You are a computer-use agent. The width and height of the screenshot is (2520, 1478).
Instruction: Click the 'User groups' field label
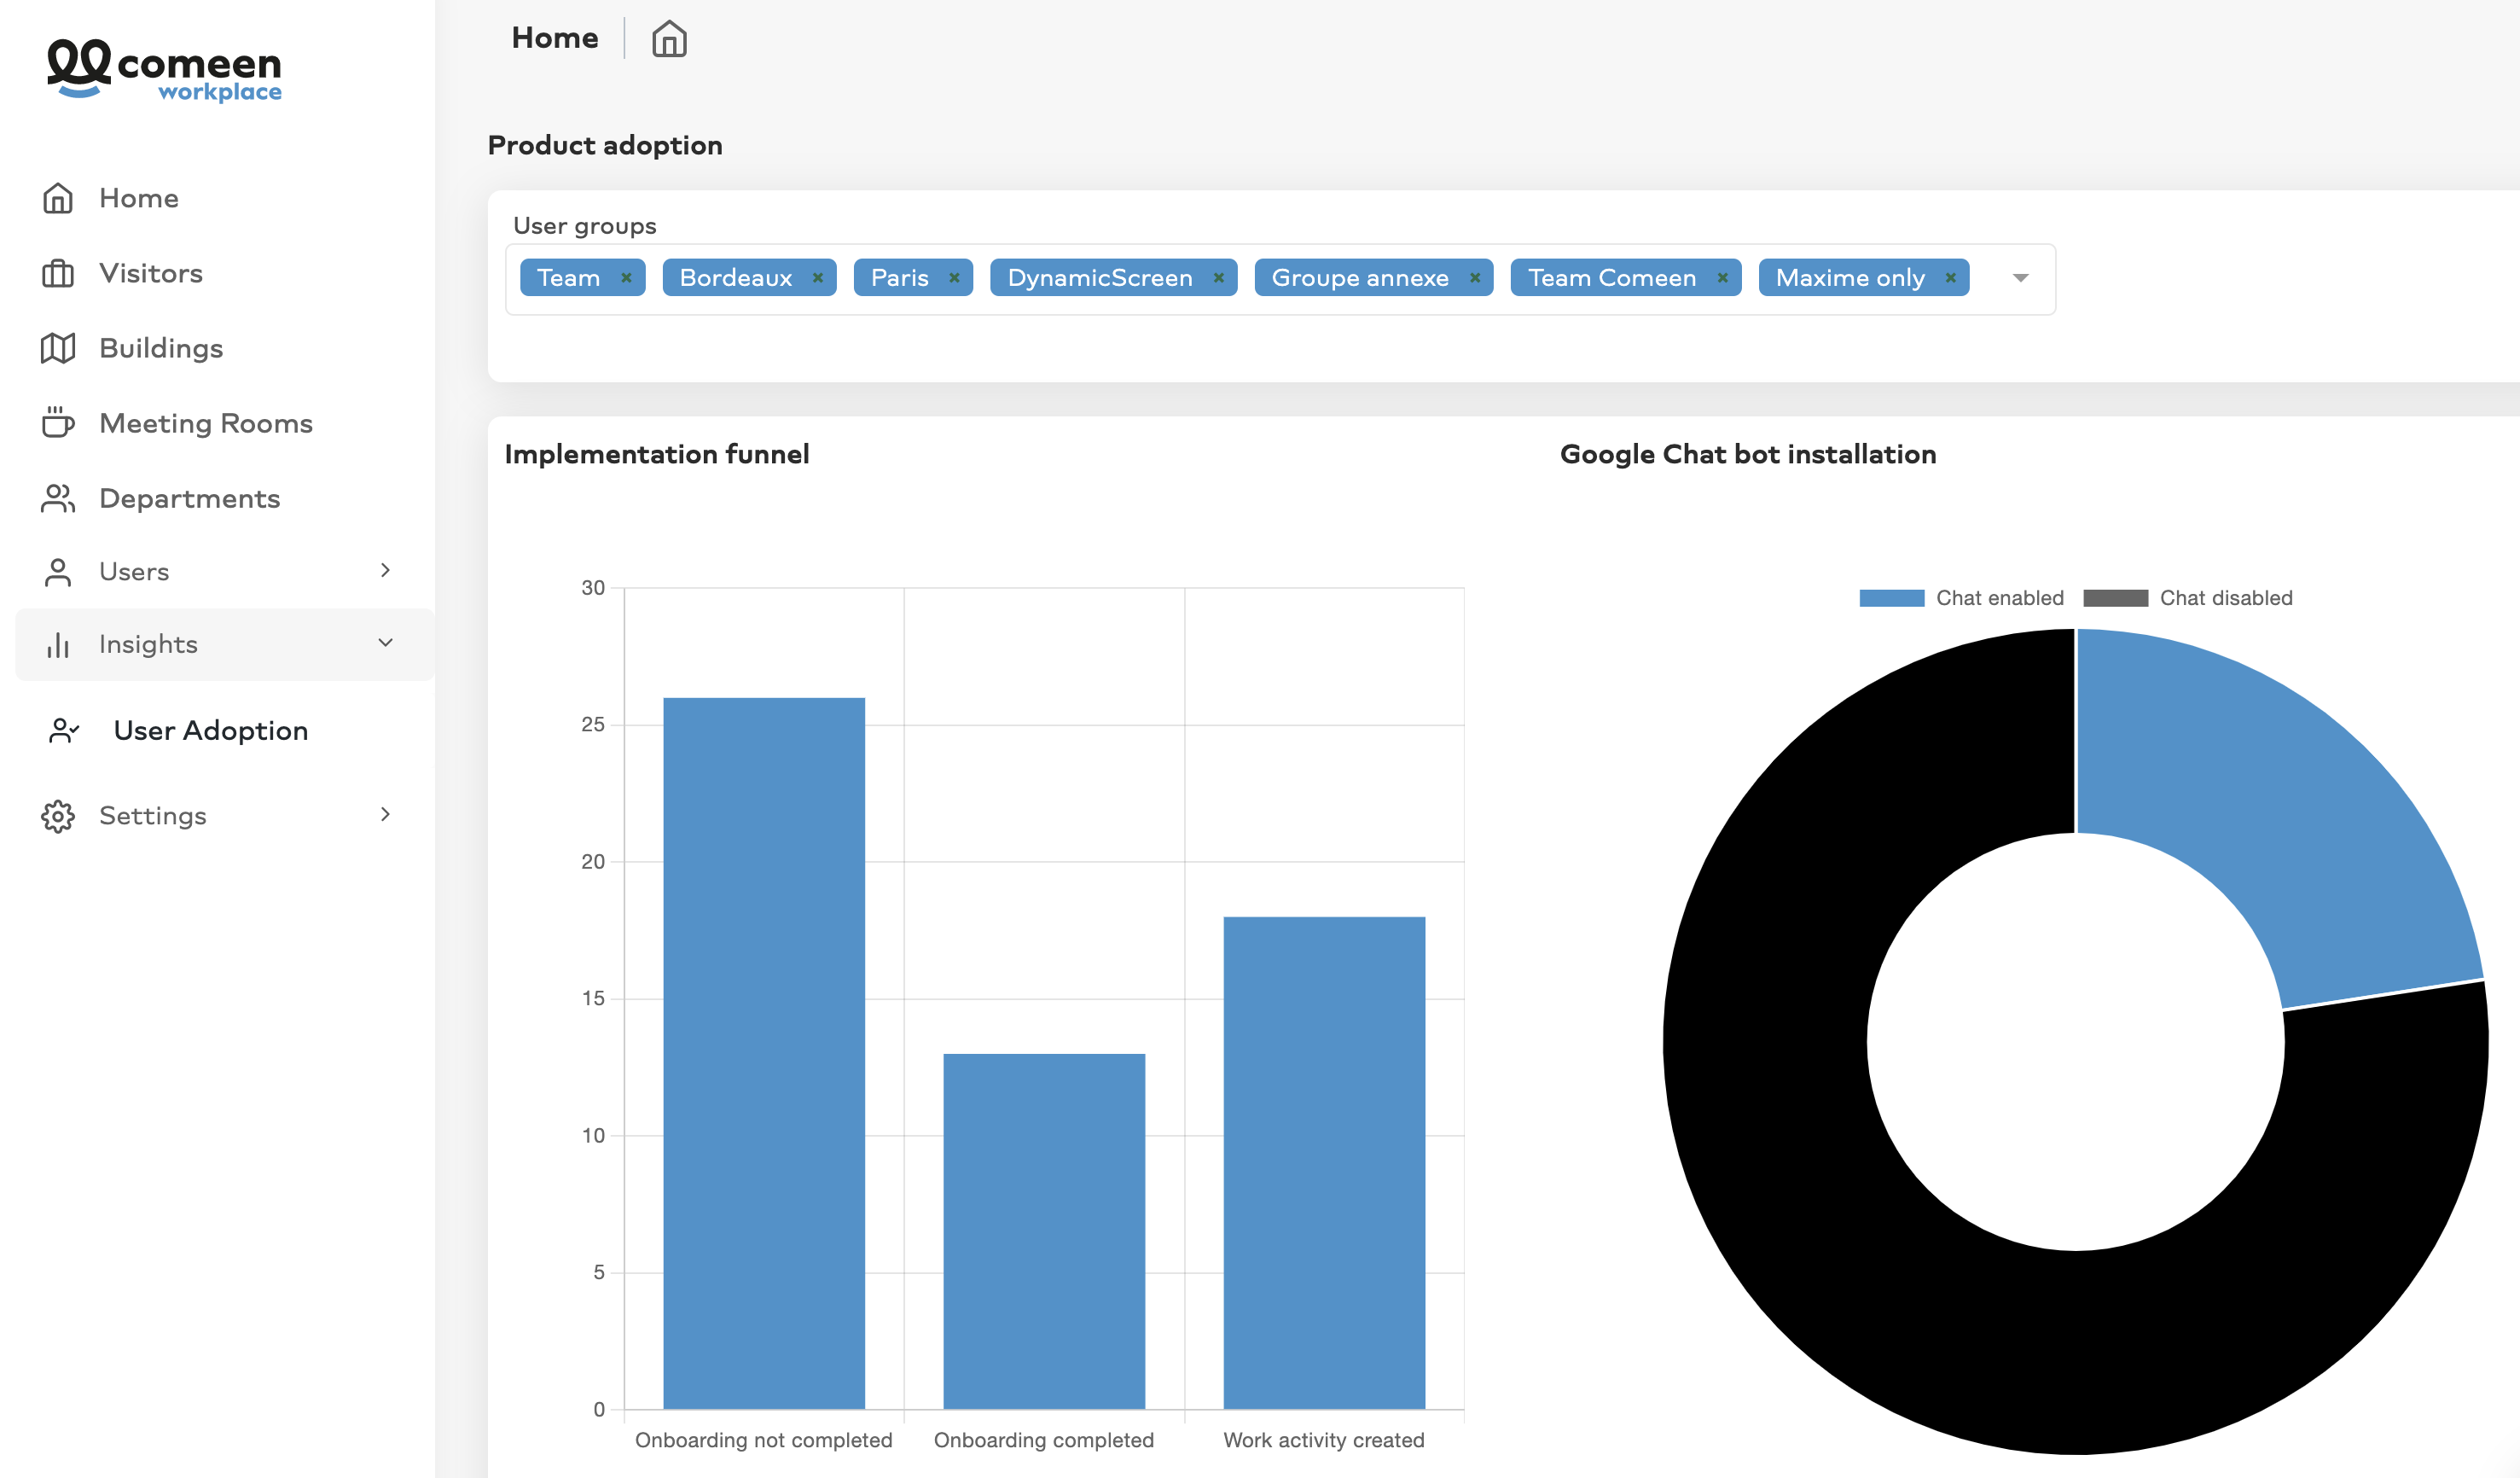tap(585, 226)
